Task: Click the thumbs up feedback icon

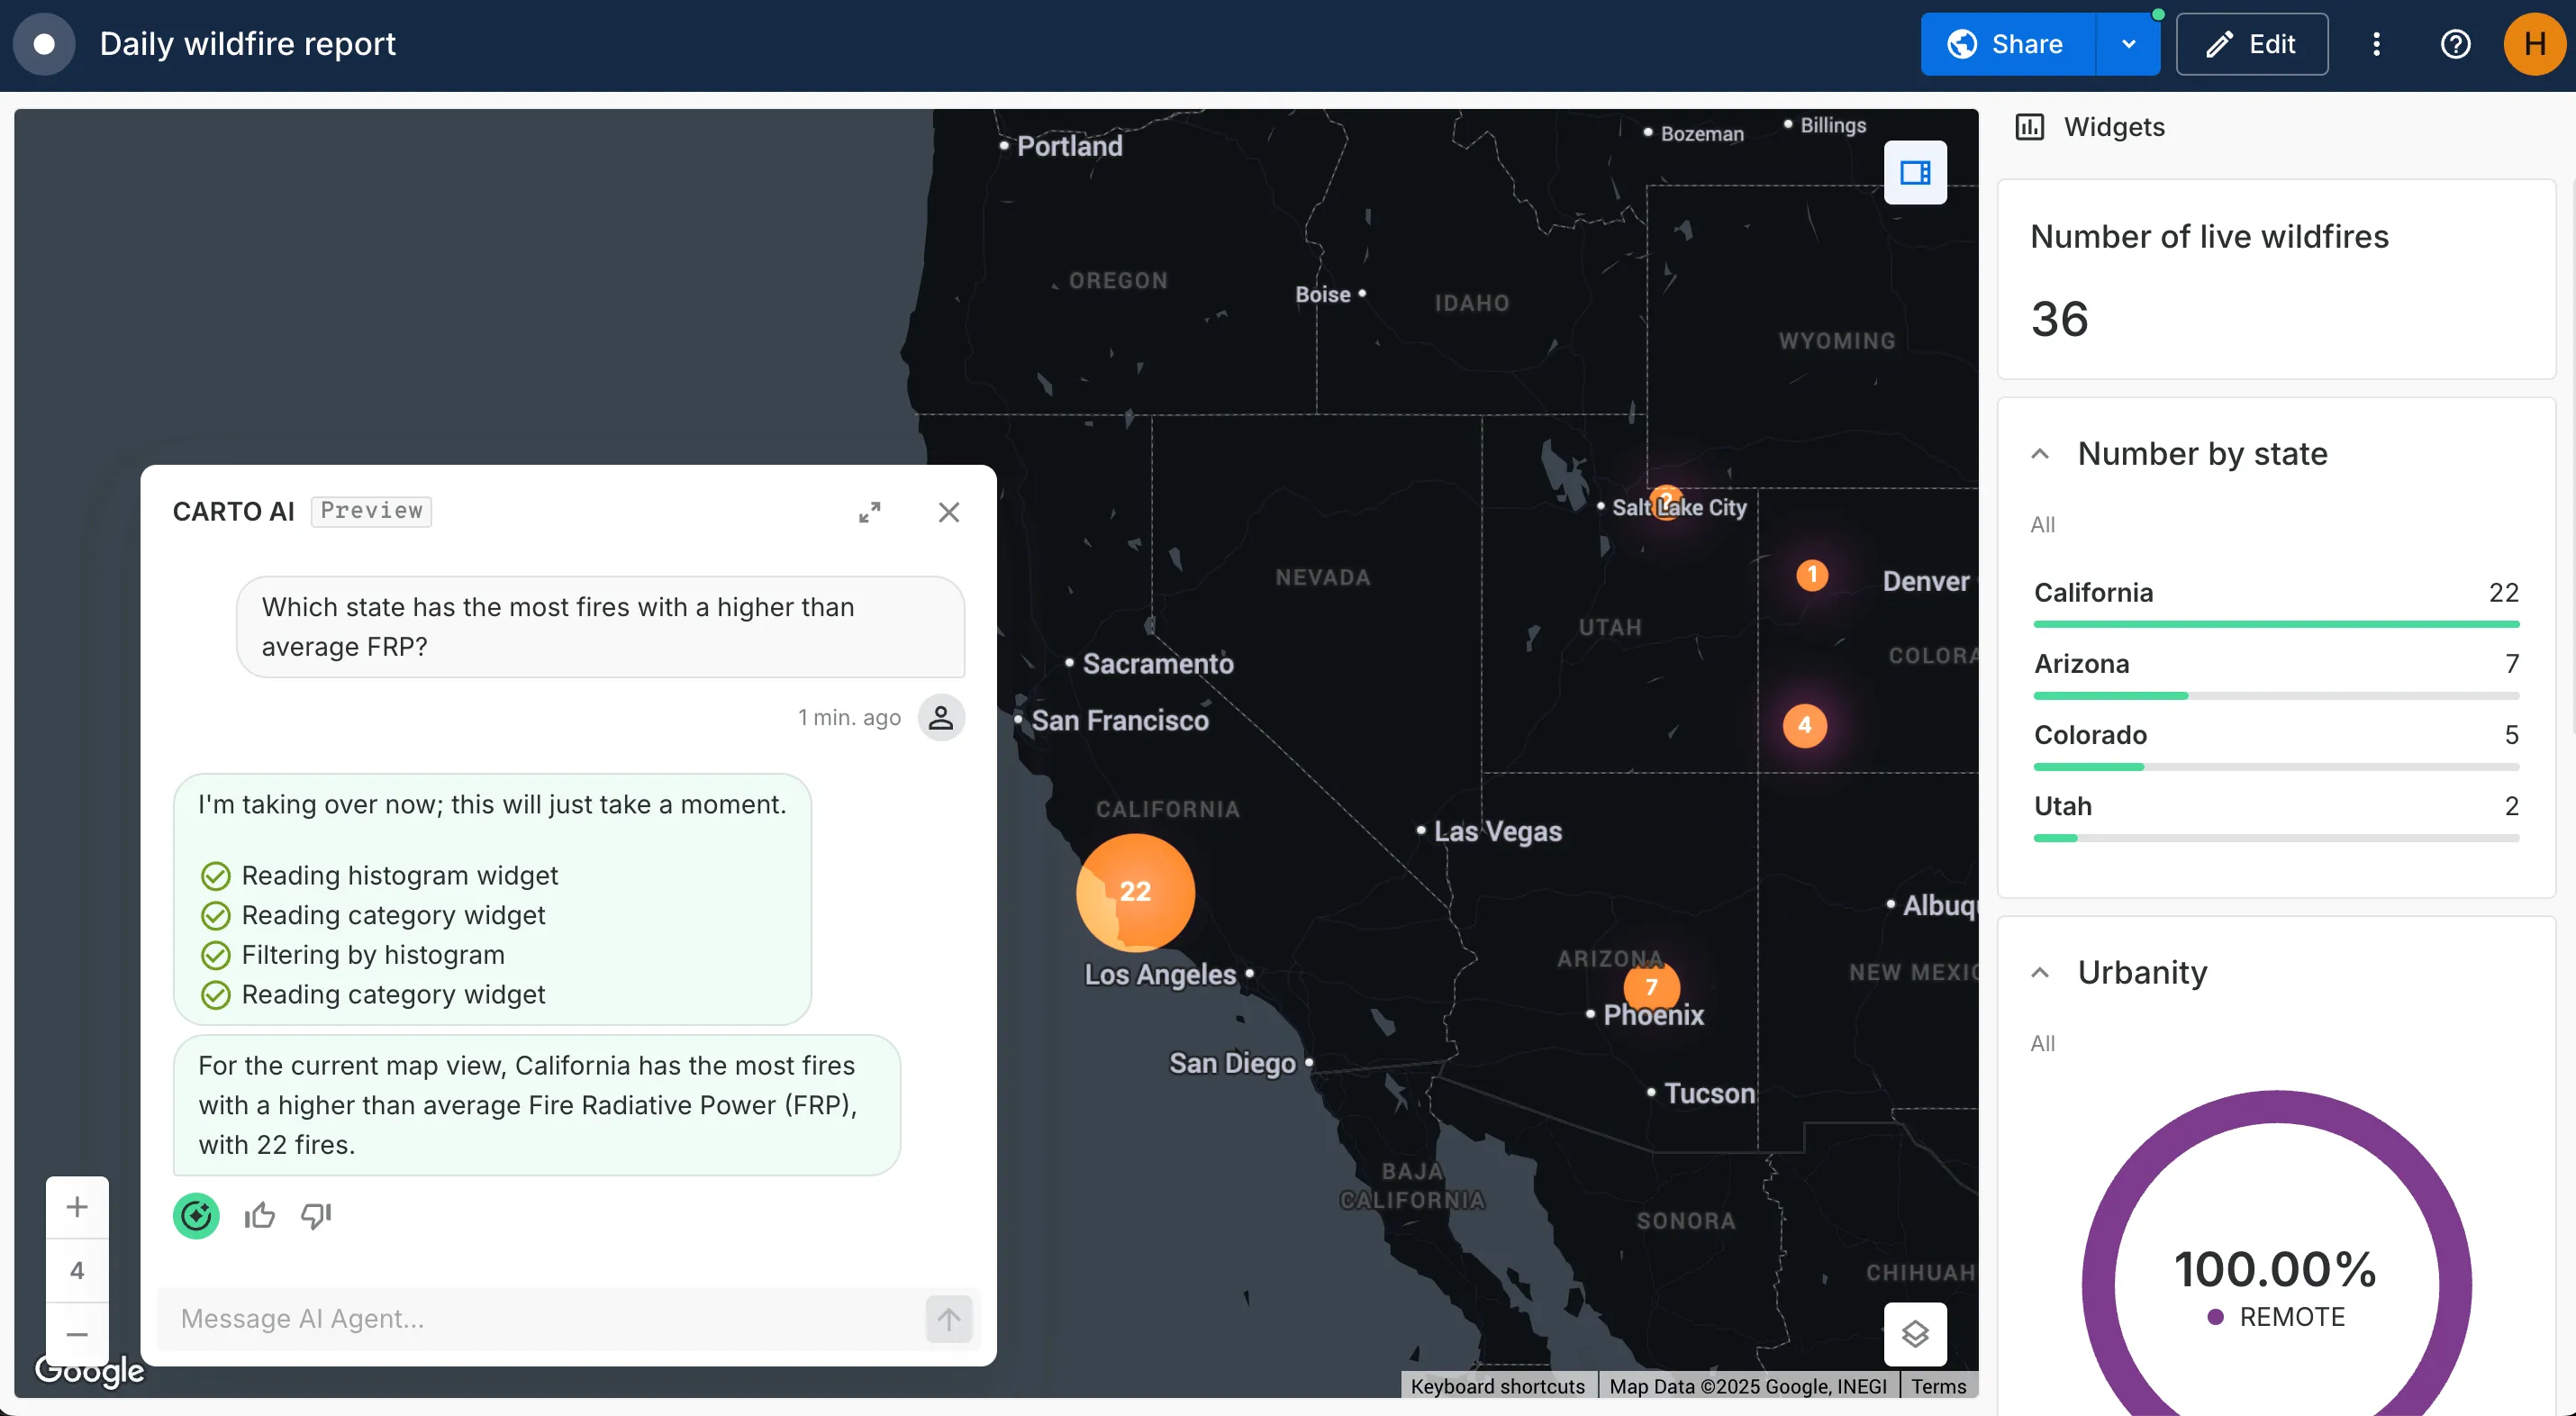Action: coord(260,1215)
